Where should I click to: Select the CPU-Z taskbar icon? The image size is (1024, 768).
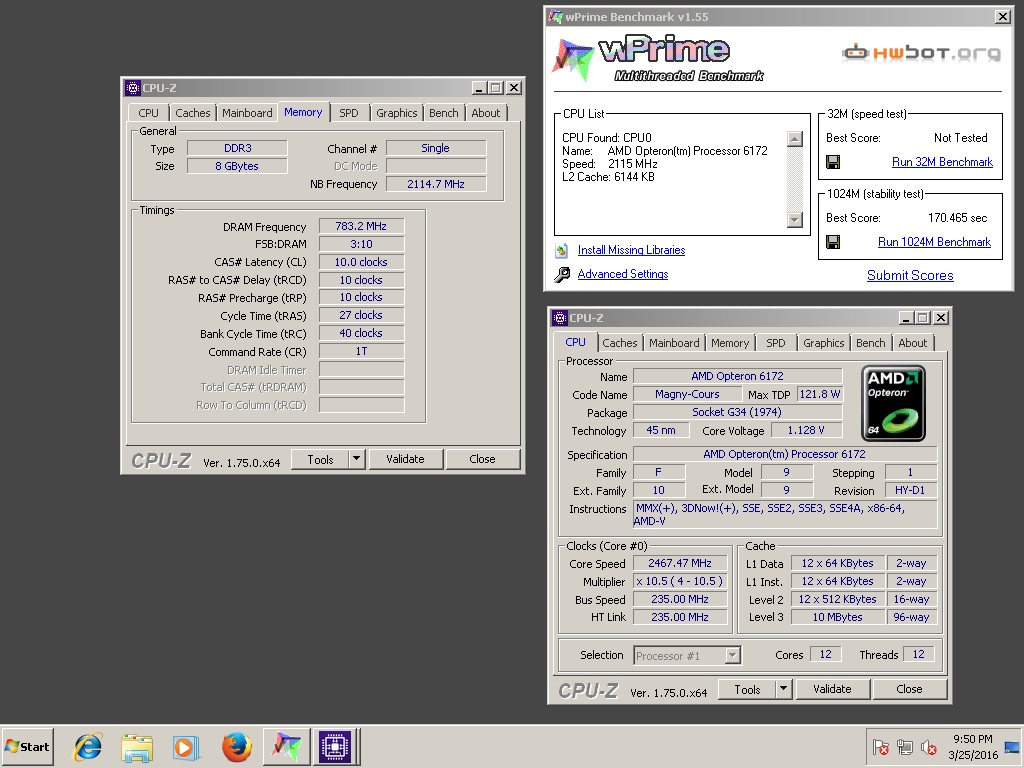tap(335, 746)
